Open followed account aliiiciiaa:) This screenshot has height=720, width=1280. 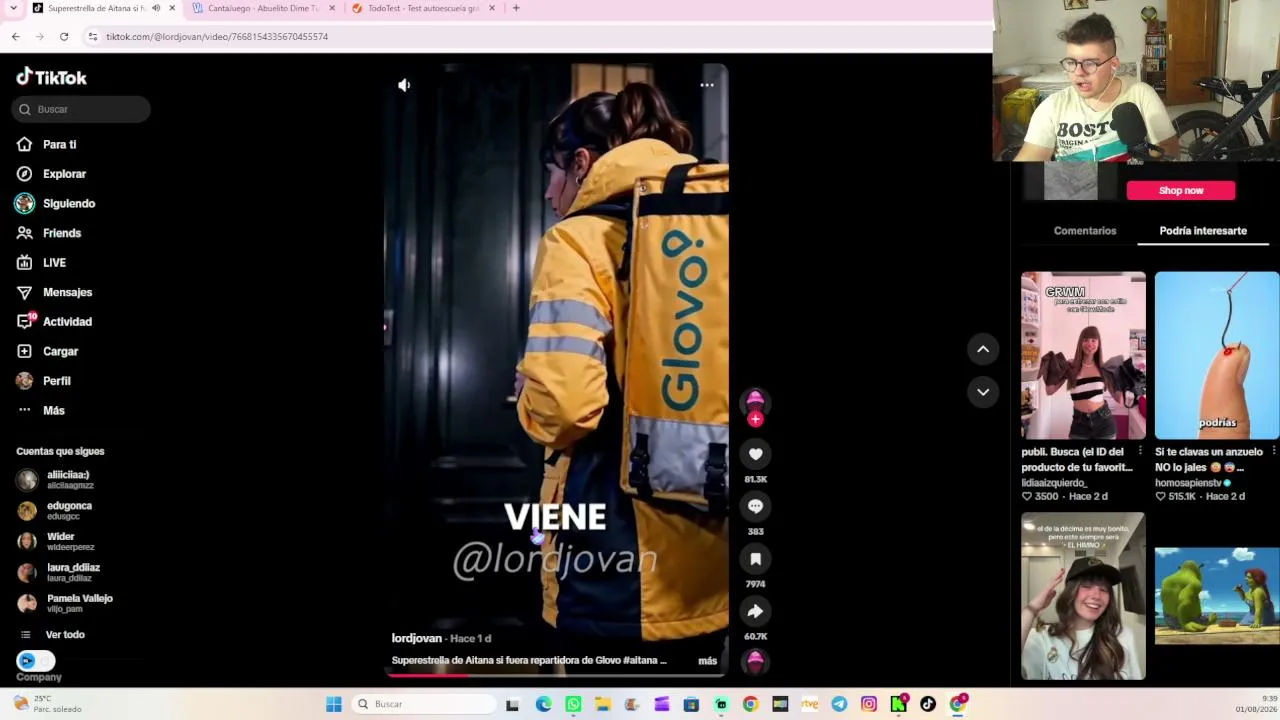(x=55, y=480)
